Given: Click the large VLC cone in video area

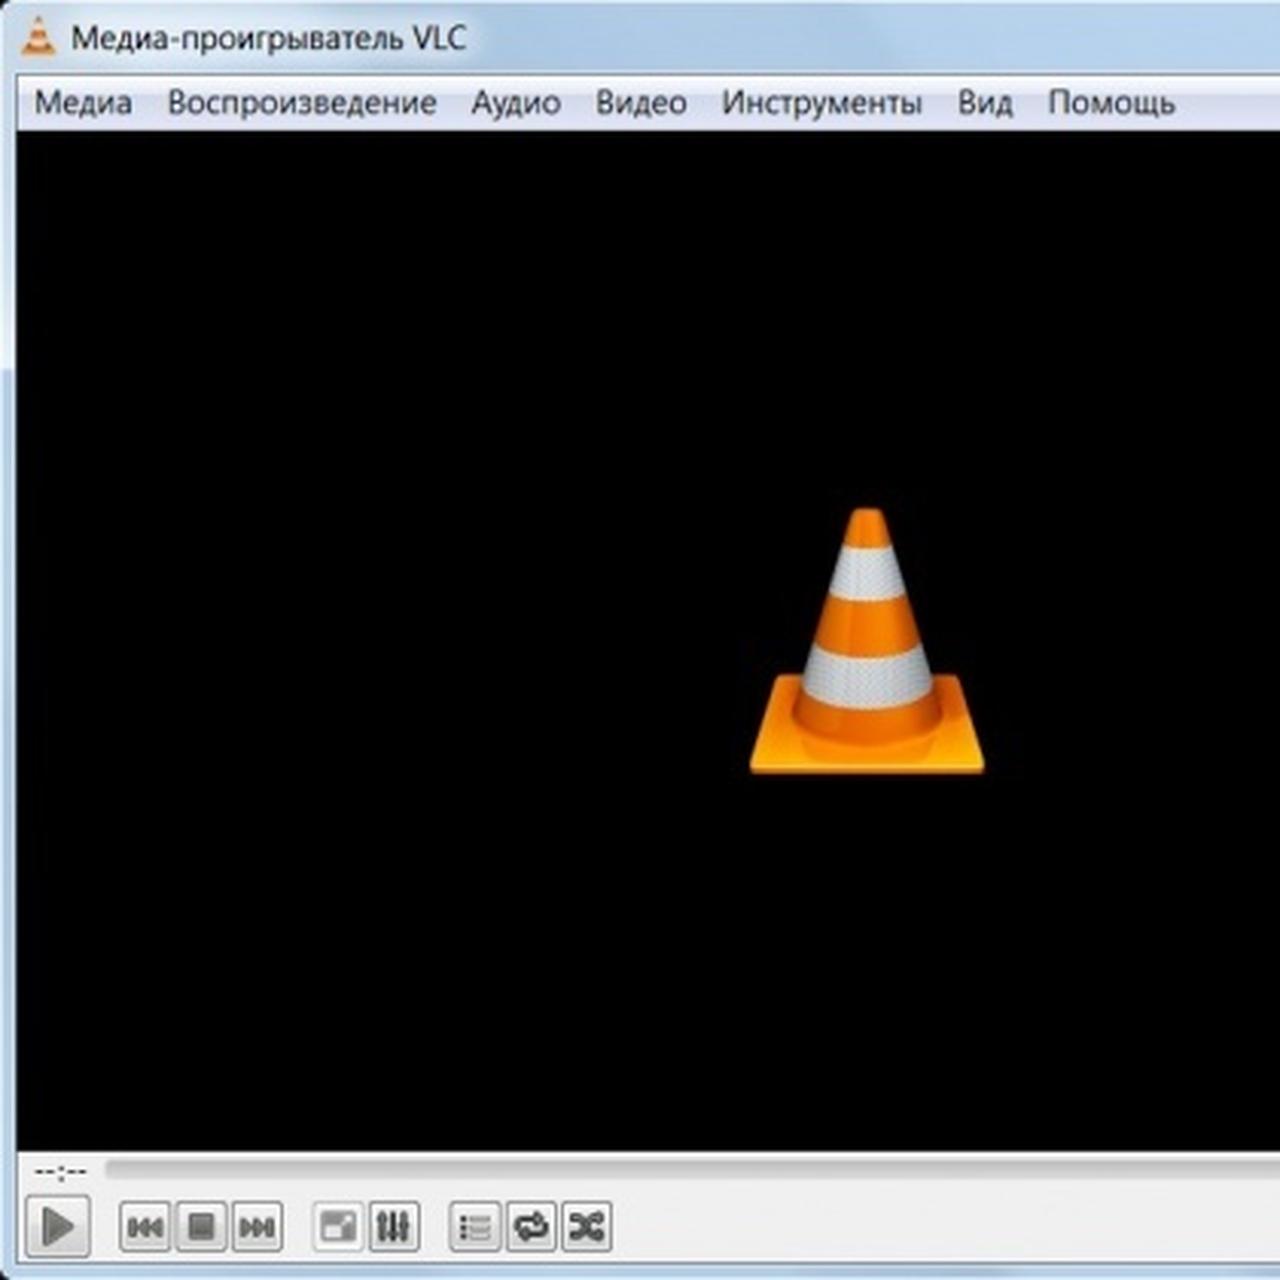Looking at the screenshot, I should tap(867, 641).
